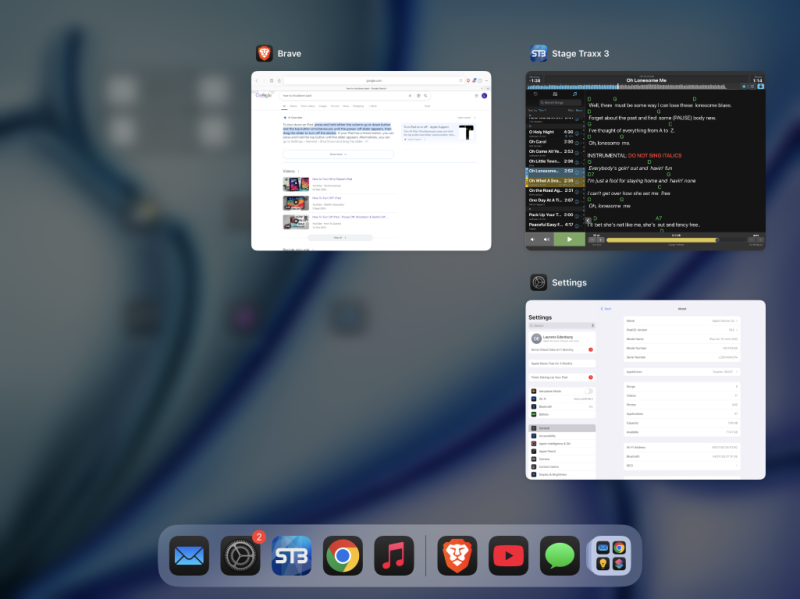Open the Music app from the dock
This screenshot has height=599, width=800.
[394, 556]
